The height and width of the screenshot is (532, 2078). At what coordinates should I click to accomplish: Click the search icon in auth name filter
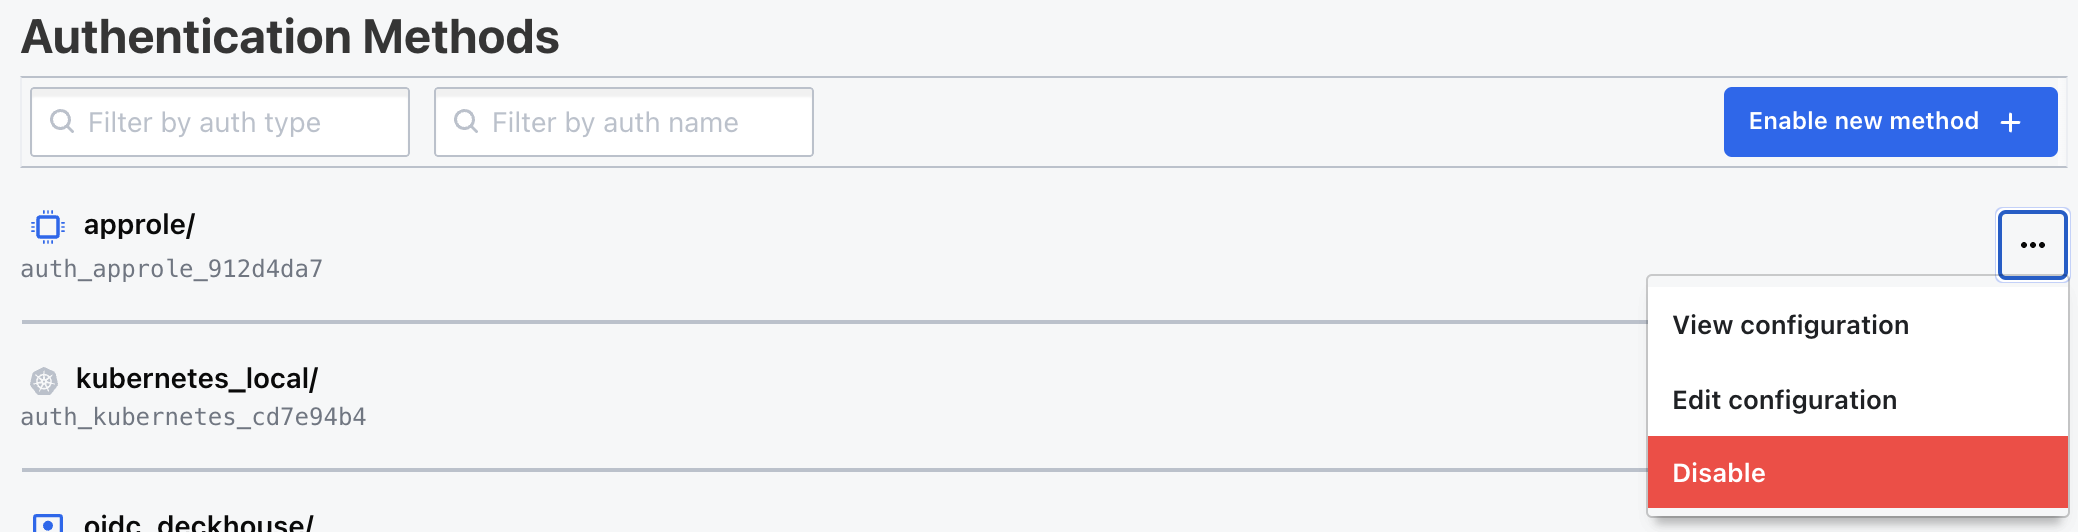(466, 122)
